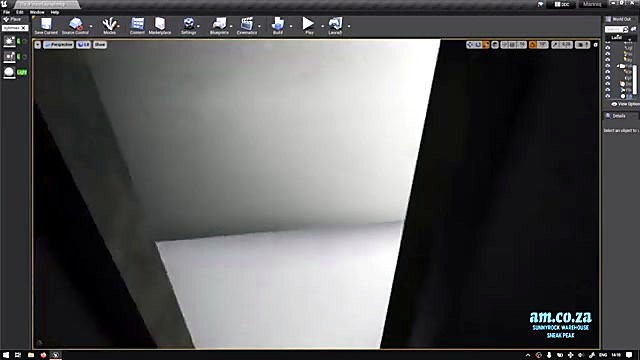Open Task View on the taskbar
Image resolution: width=640 pixels, height=360 pixels.
point(18,355)
